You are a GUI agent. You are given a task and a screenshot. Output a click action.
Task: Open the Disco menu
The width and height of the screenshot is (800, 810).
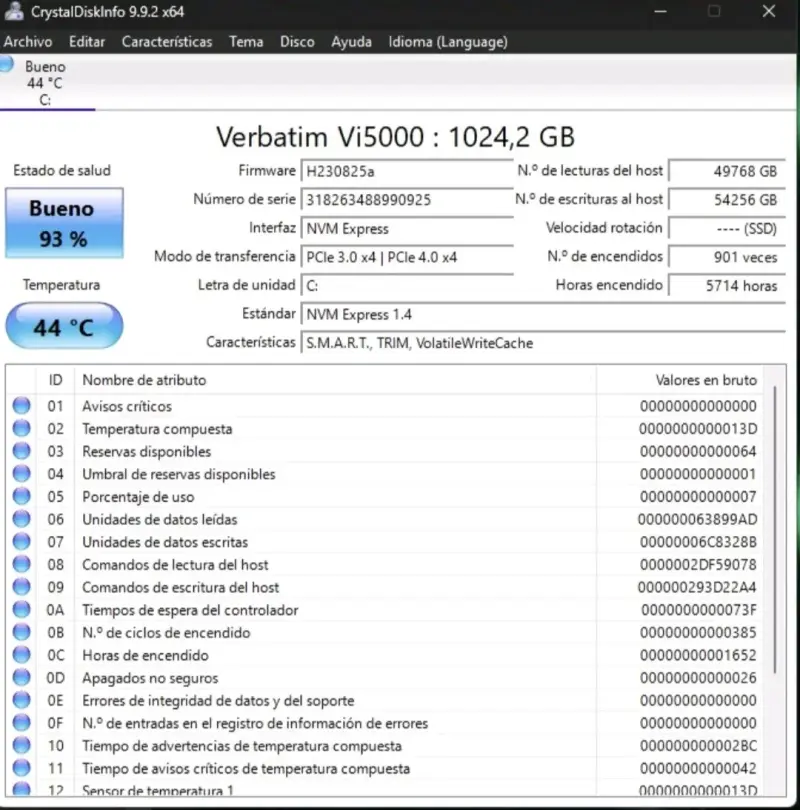297,42
